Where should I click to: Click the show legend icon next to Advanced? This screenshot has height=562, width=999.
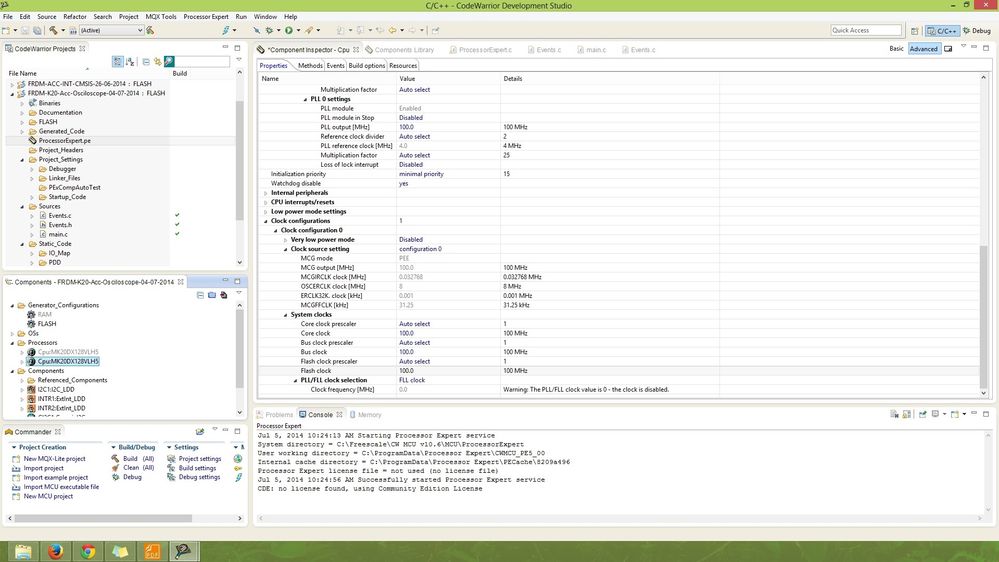coord(948,48)
